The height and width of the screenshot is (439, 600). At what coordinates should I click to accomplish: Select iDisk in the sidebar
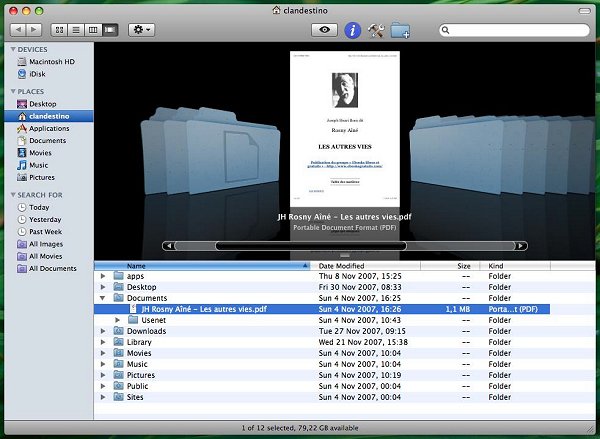point(40,73)
